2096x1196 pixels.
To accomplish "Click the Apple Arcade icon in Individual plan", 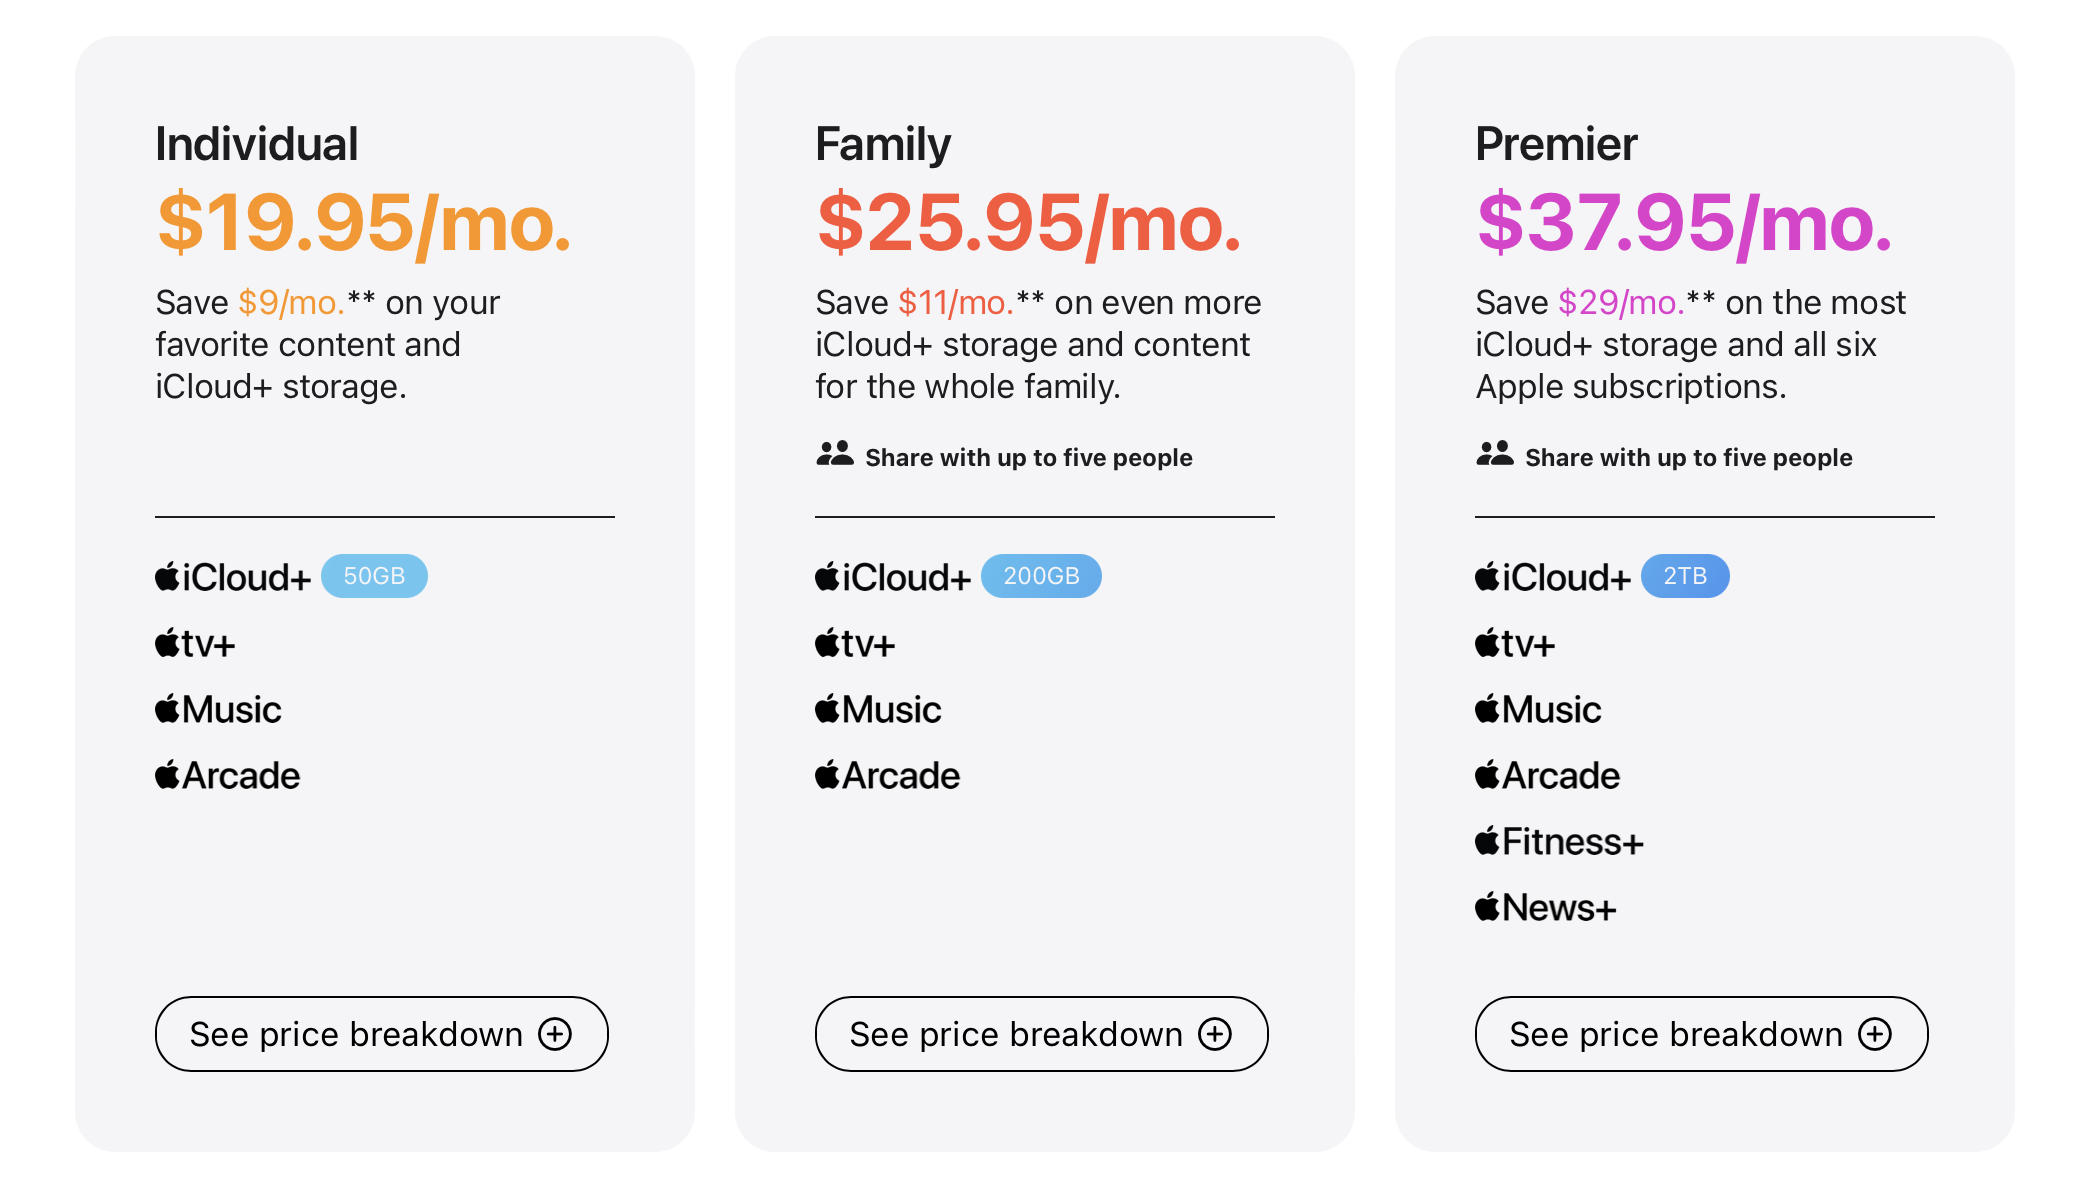I will (x=168, y=776).
